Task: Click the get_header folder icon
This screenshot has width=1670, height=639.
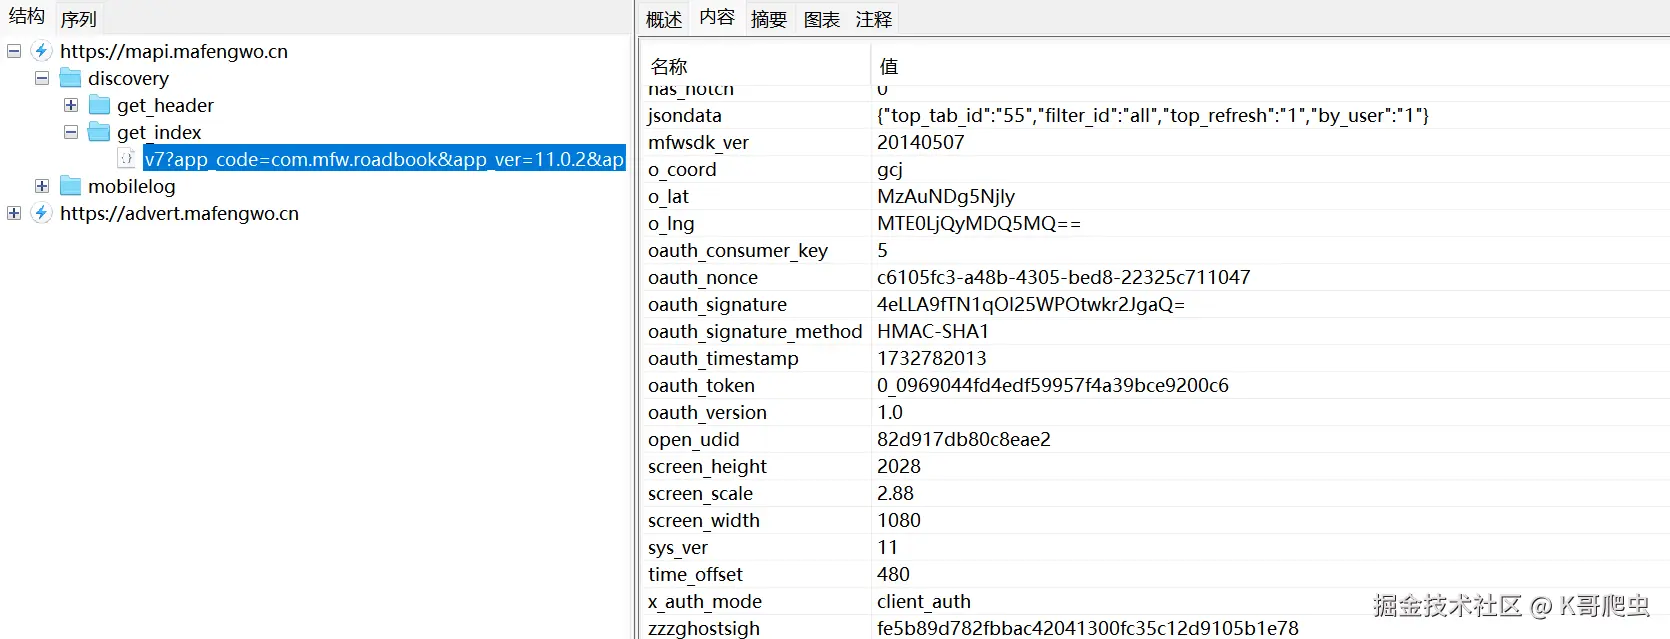Action: click(x=99, y=105)
